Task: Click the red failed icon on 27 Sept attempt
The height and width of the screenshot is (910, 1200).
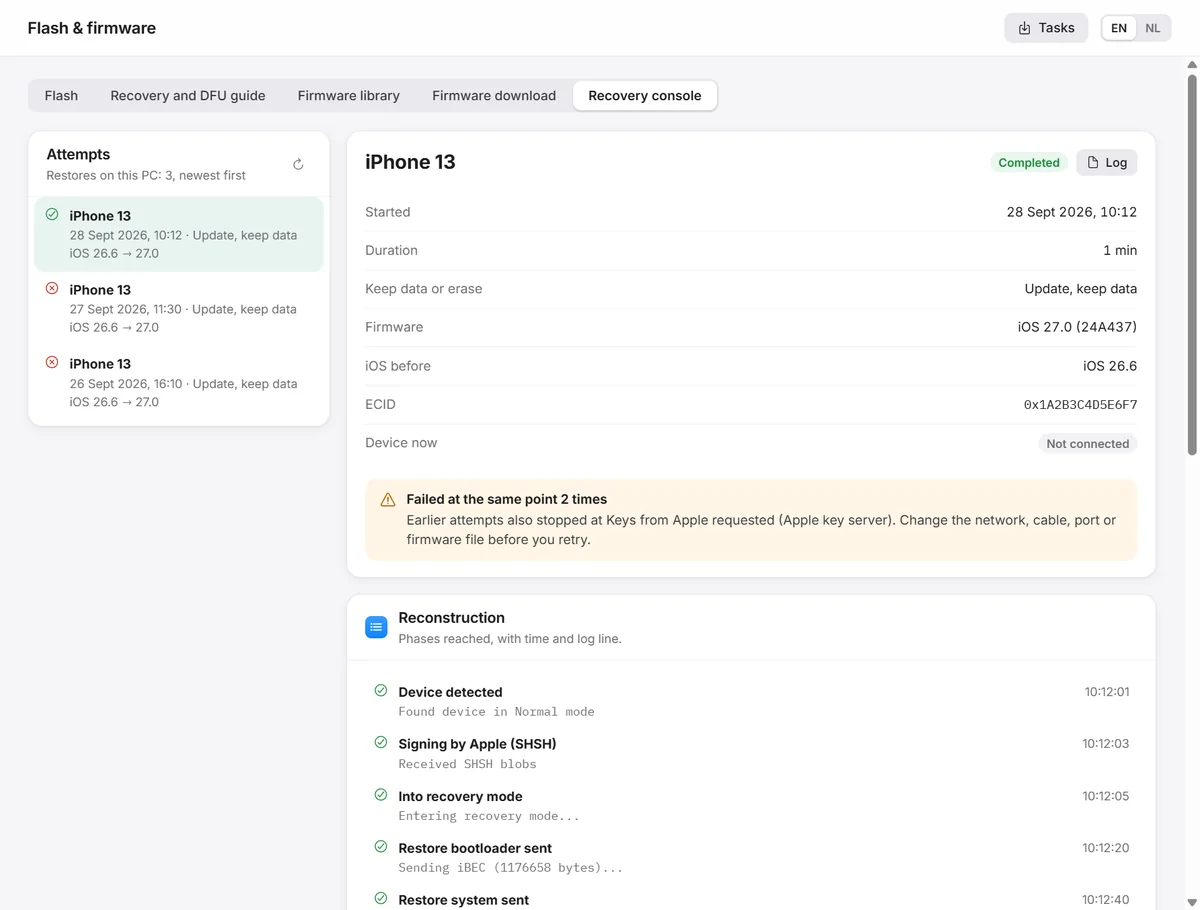Action: (x=52, y=288)
